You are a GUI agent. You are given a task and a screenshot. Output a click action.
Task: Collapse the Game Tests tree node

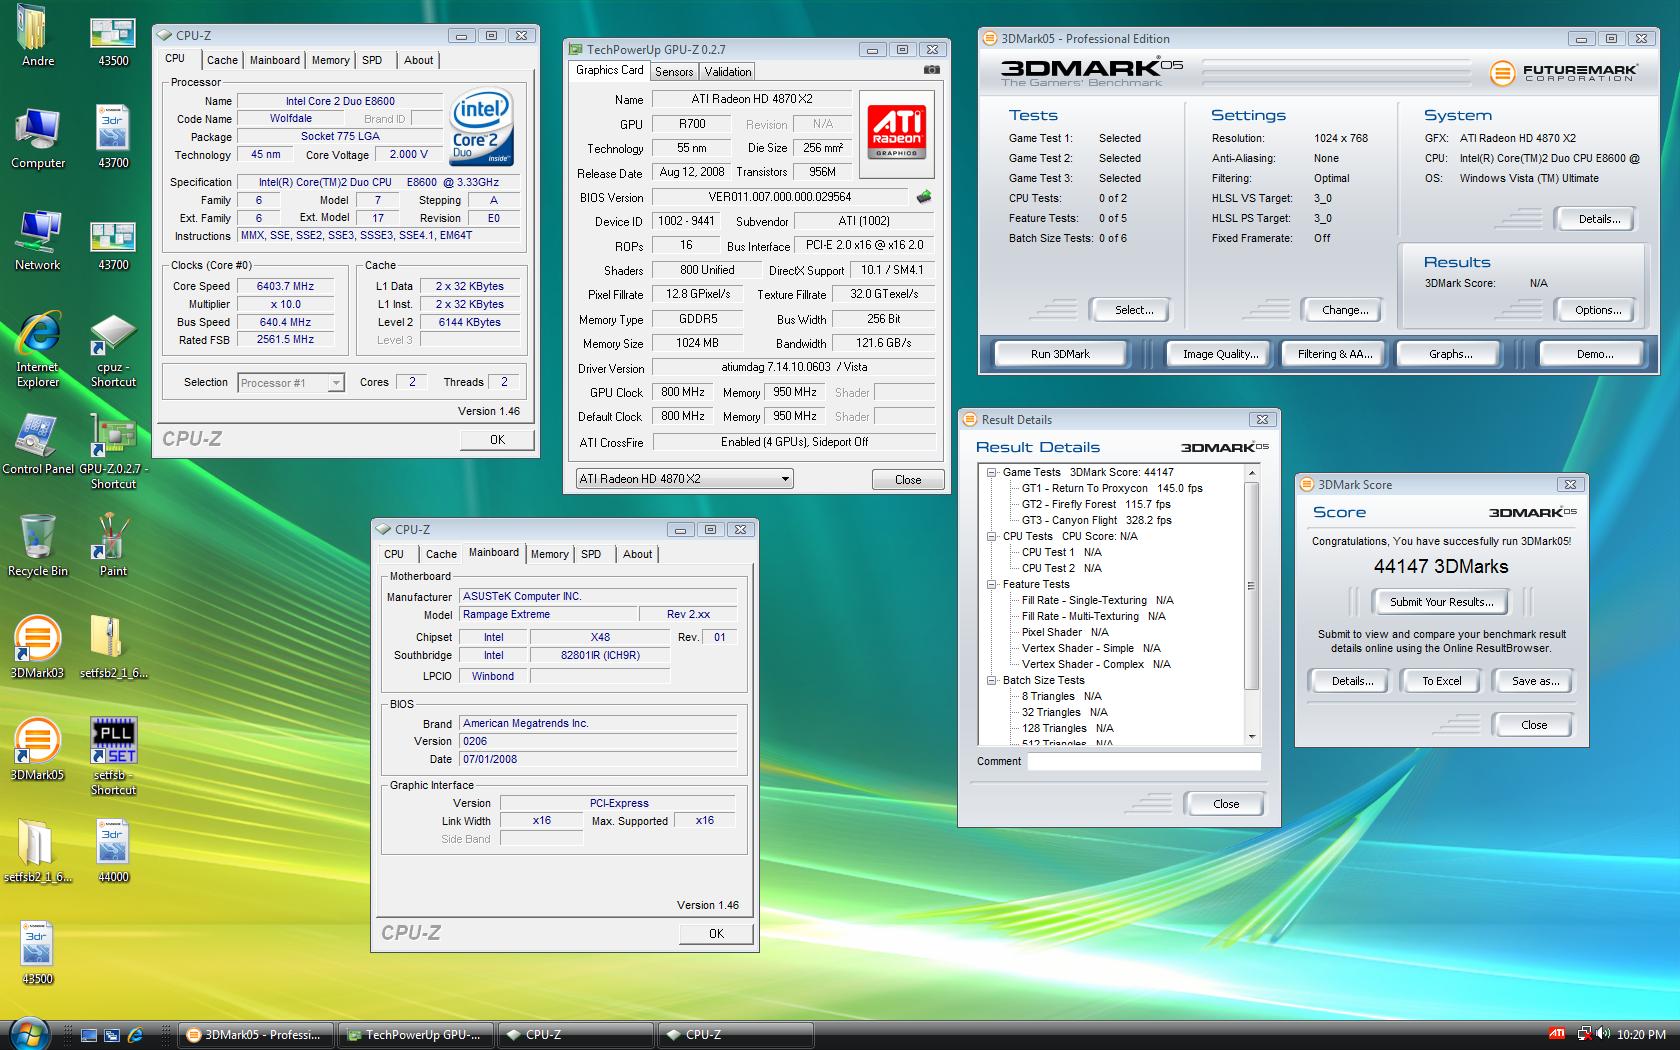992,472
